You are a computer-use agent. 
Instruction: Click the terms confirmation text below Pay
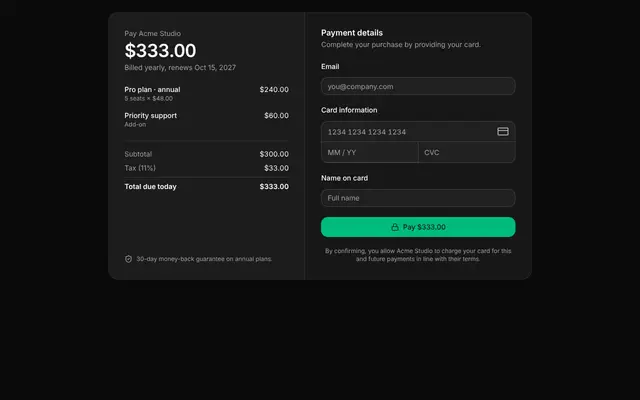tap(418, 255)
